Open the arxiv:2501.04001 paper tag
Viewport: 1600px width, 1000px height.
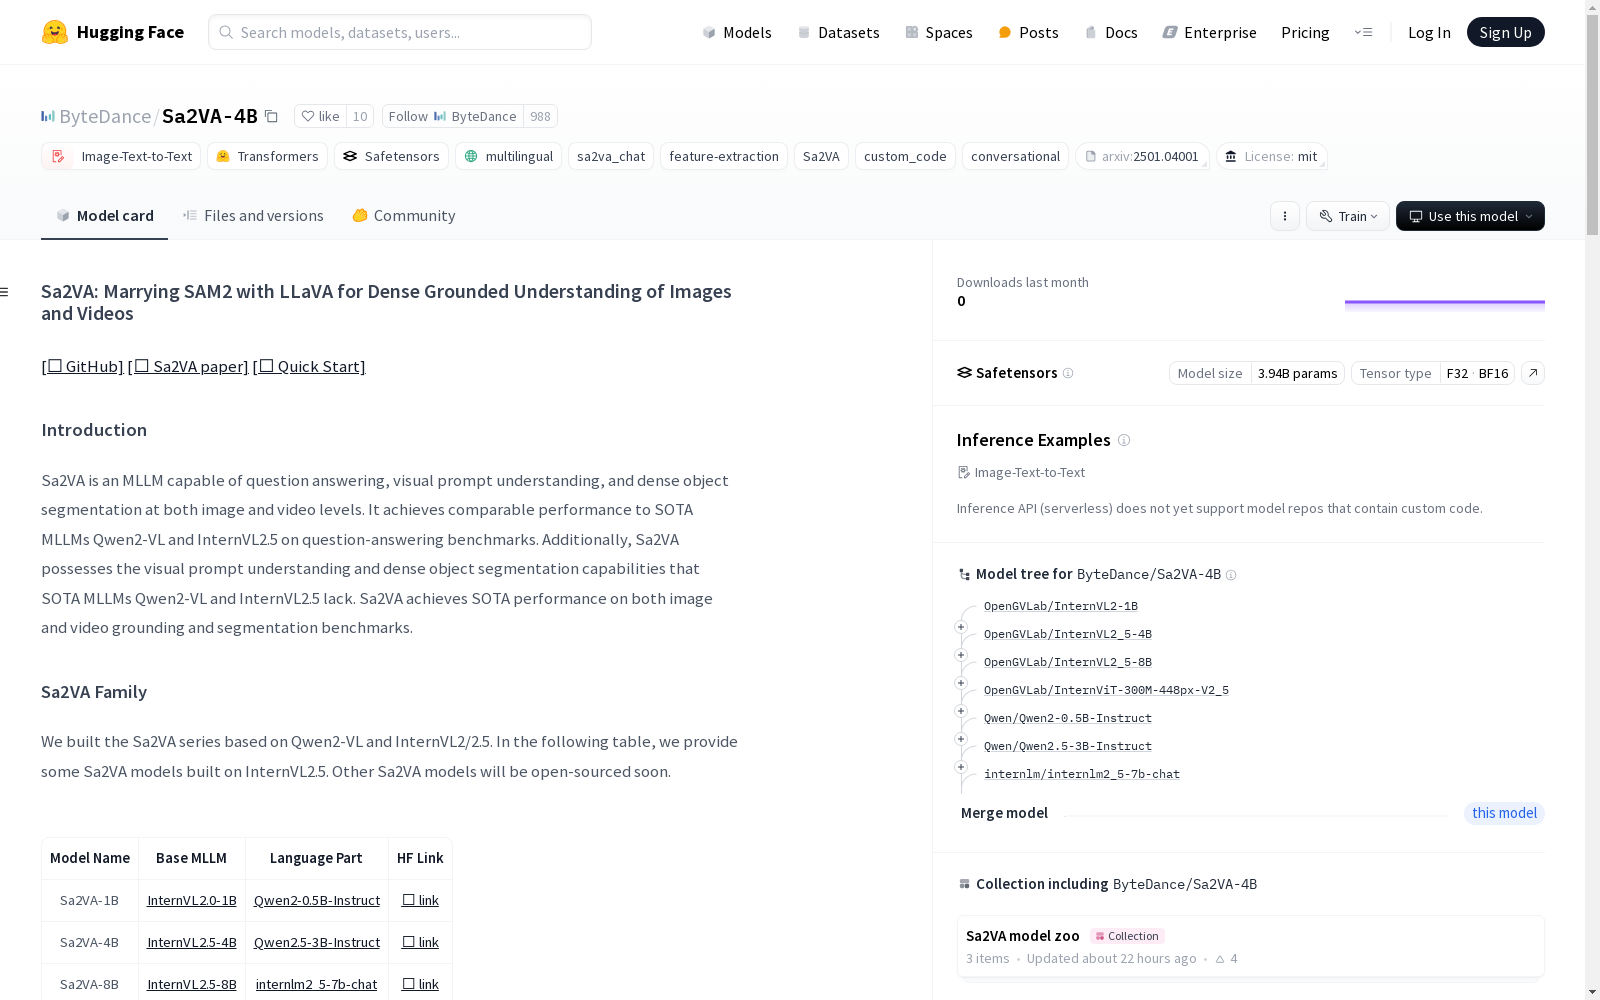(x=1142, y=156)
